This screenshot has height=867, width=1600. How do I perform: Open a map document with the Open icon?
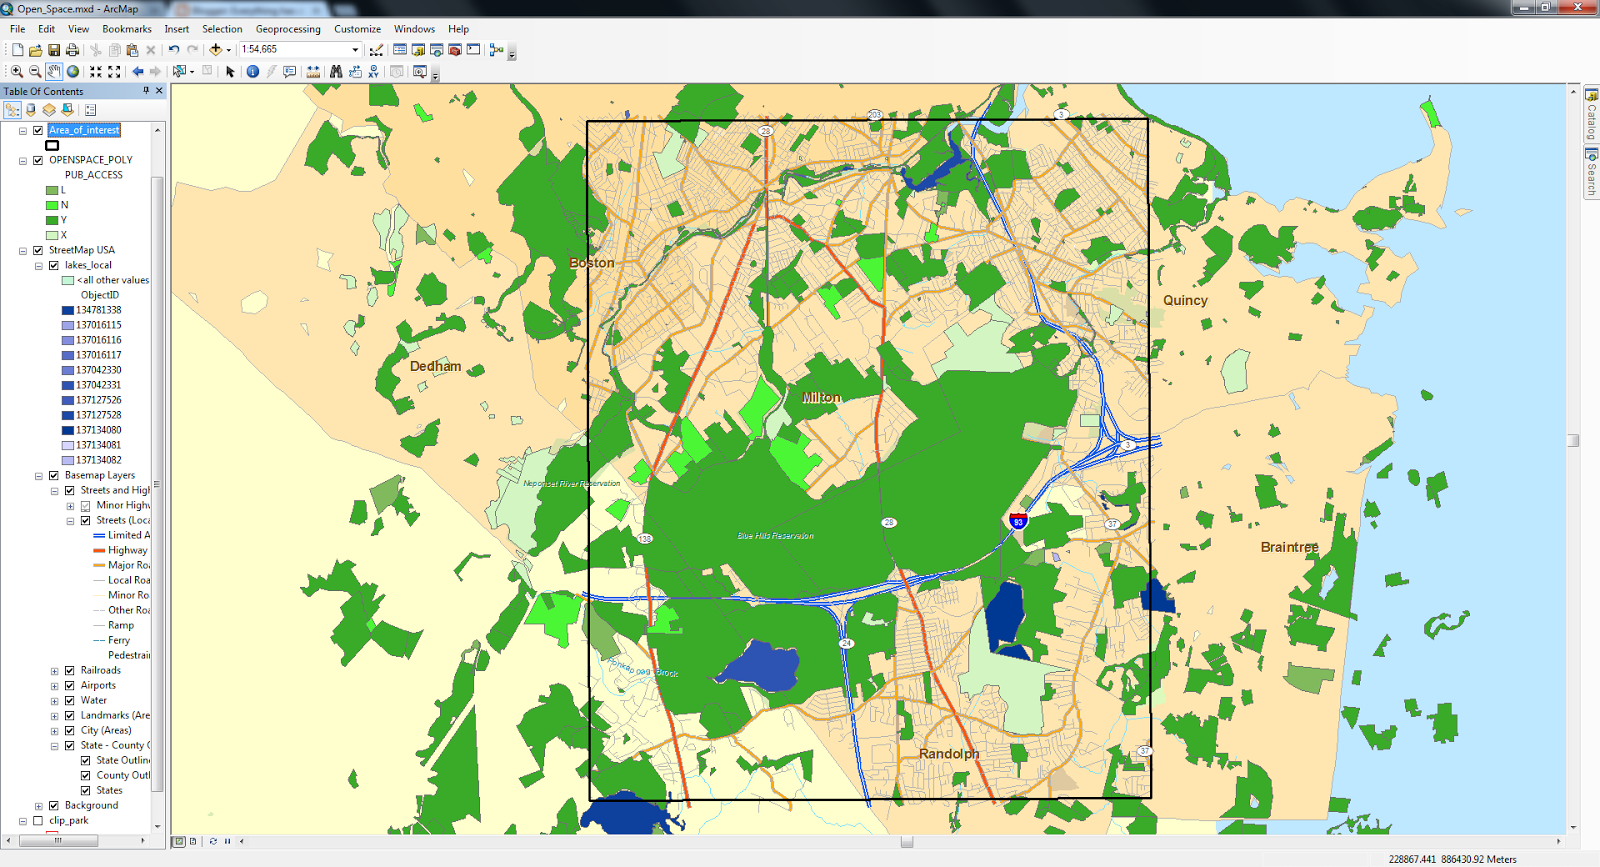pyautogui.click(x=35, y=49)
